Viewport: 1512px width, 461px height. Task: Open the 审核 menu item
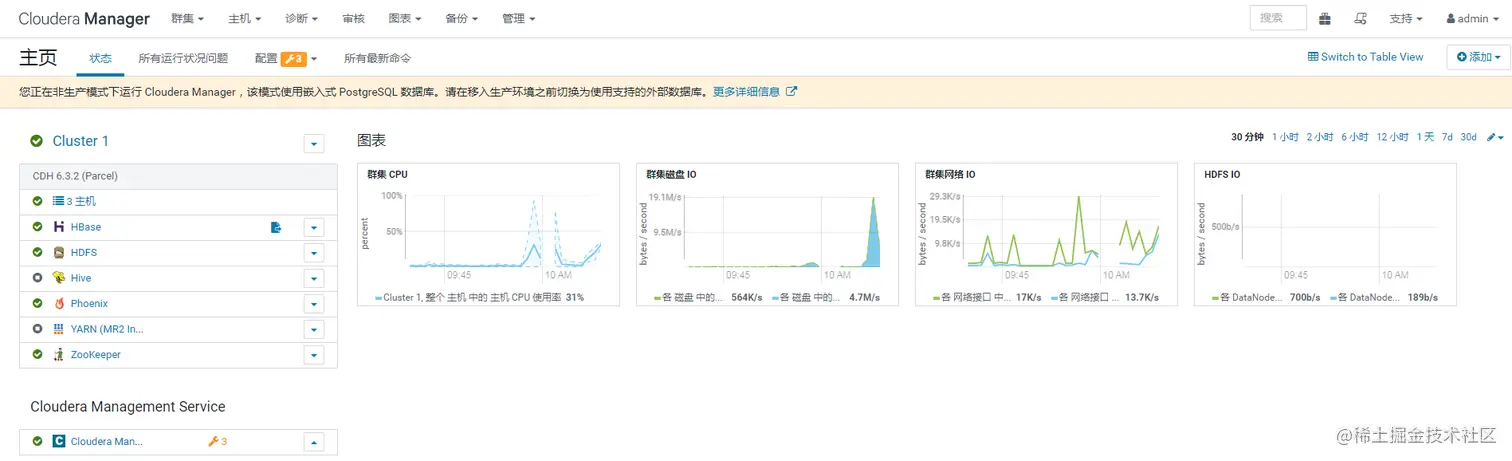353,19
